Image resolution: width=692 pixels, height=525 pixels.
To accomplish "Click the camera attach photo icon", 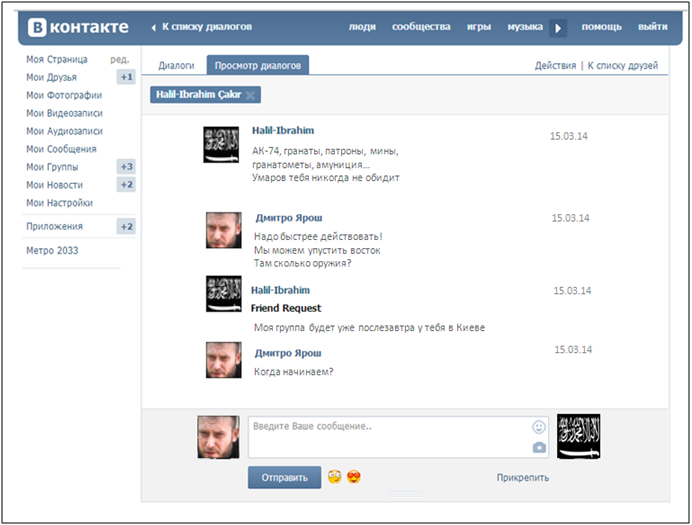I will click(x=539, y=447).
